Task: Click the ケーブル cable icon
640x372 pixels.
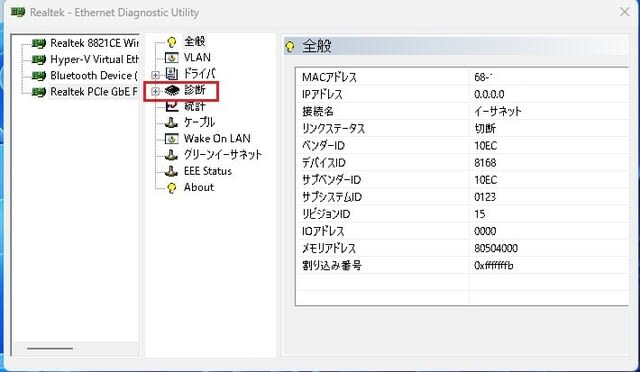Action: pyautogui.click(x=171, y=123)
